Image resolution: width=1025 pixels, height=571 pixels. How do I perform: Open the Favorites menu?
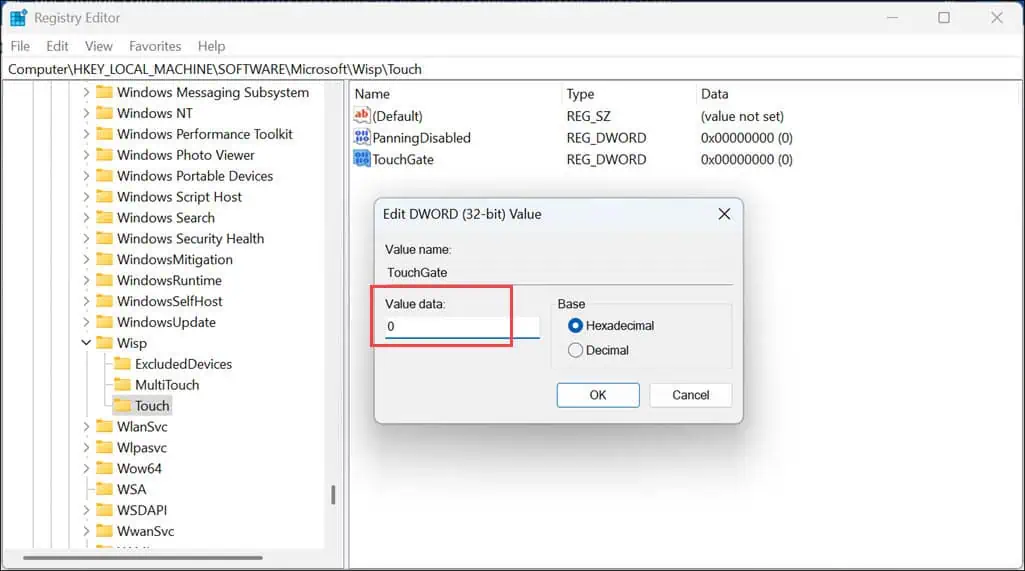pyautogui.click(x=155, y=46)
